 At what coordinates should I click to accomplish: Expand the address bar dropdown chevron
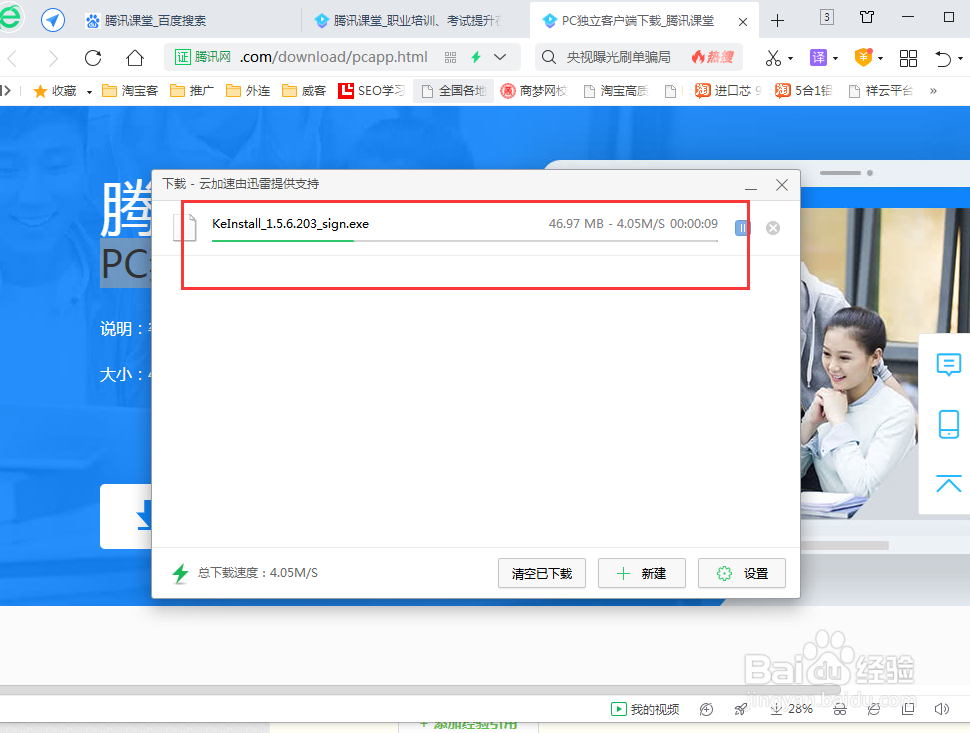tap(500, 58)
